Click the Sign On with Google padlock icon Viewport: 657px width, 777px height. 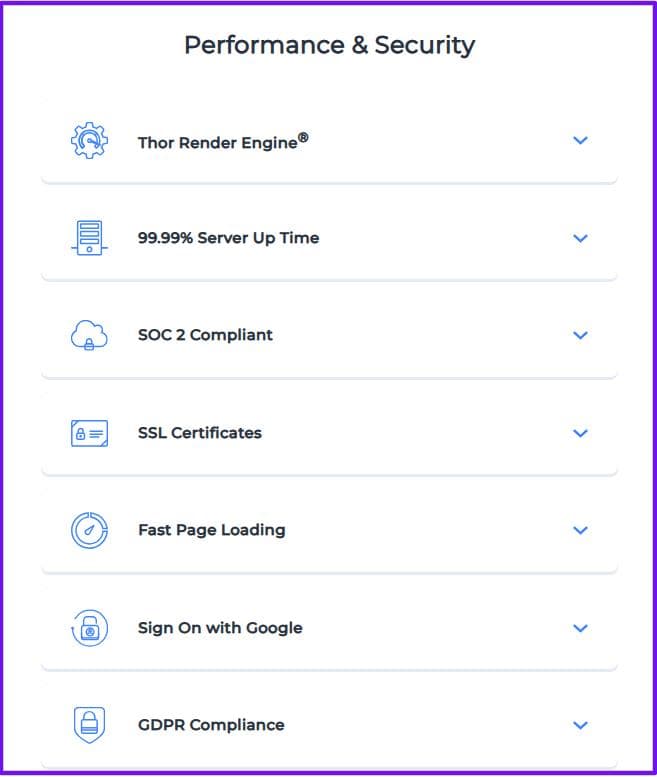click(x=89, y=628)
